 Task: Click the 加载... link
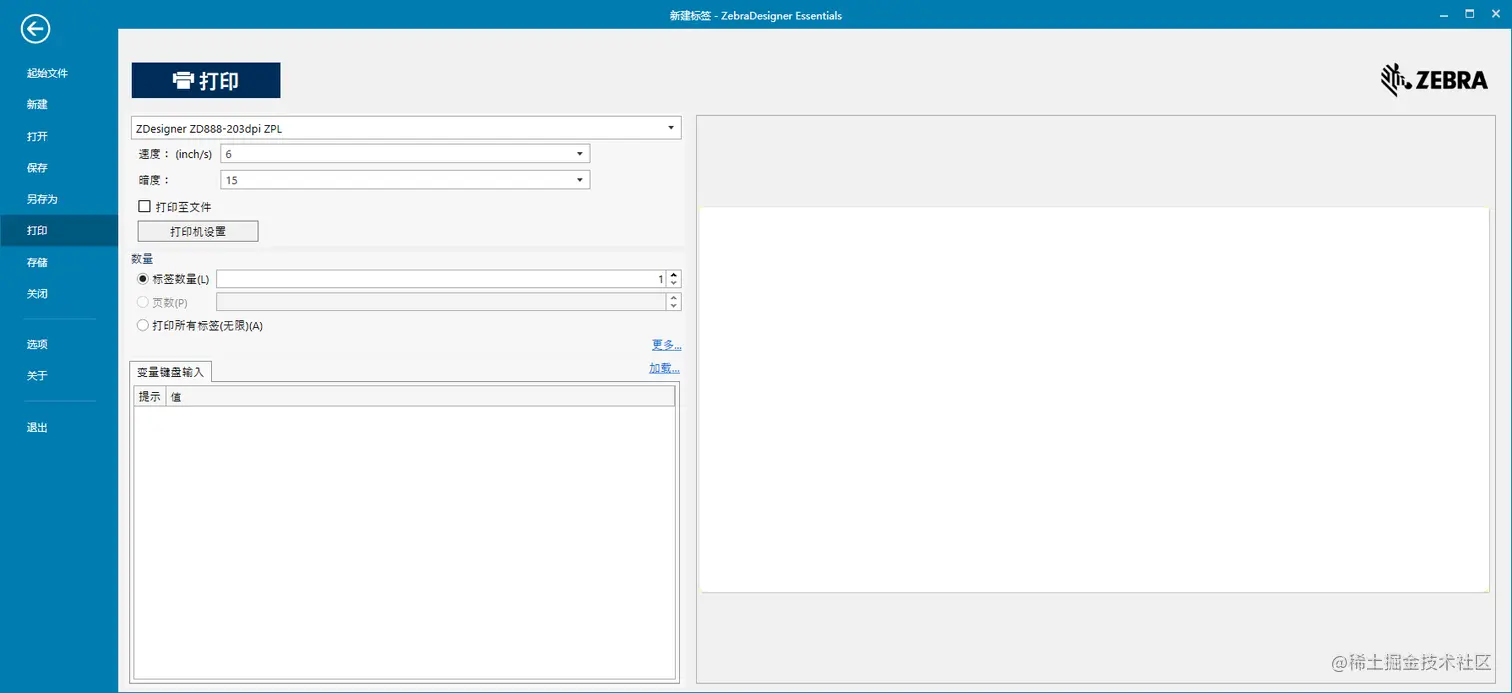(x=664, y=368)
